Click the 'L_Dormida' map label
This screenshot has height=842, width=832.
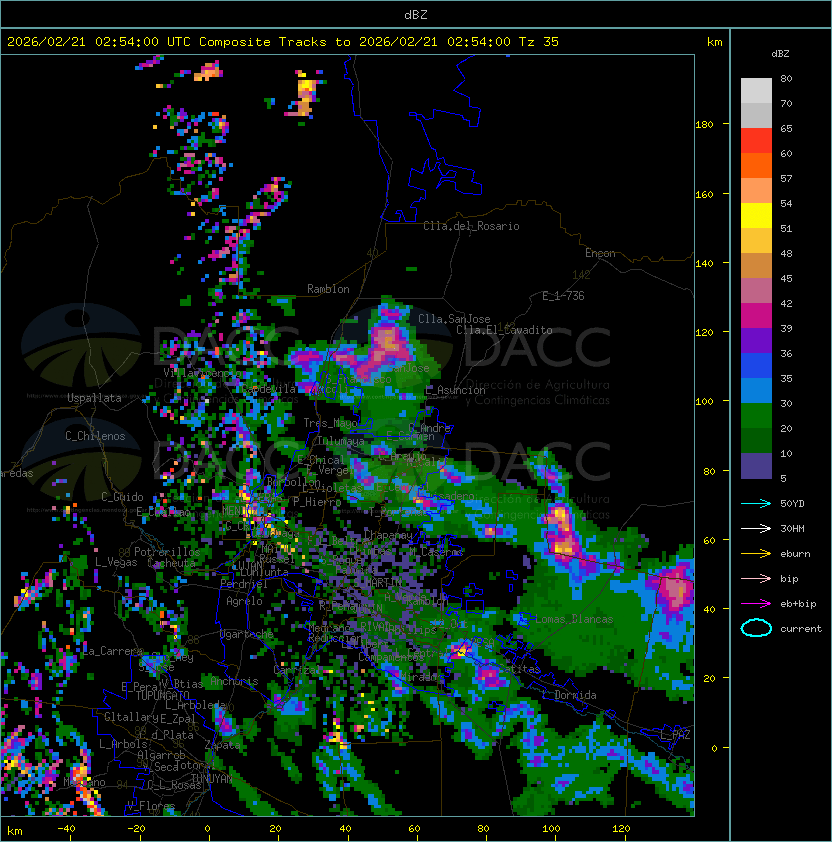pyautogui.click(x=569, y=695)
